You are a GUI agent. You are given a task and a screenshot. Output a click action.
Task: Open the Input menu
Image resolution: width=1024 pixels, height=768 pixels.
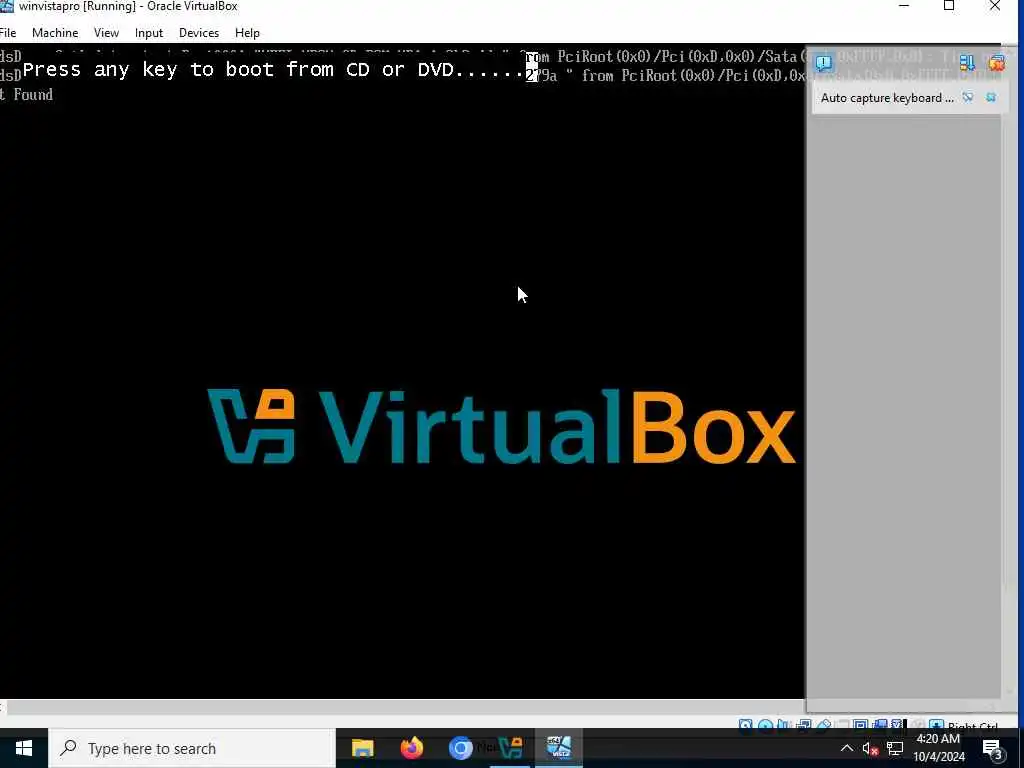point(149,33)
